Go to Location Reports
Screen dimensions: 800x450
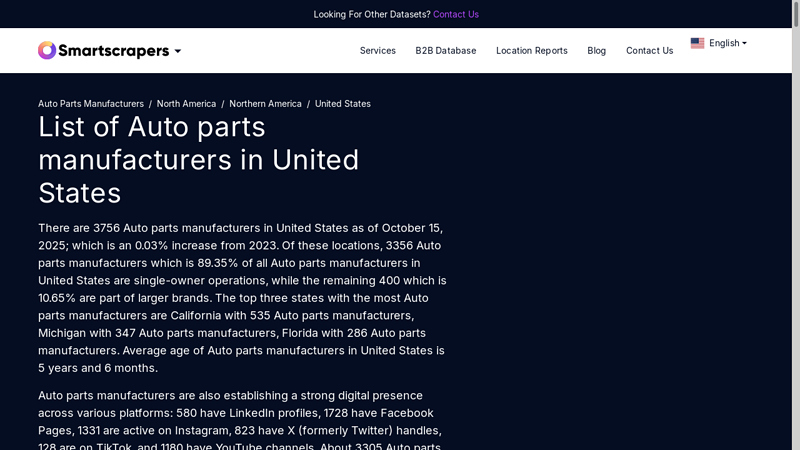(x=532, y=51)
